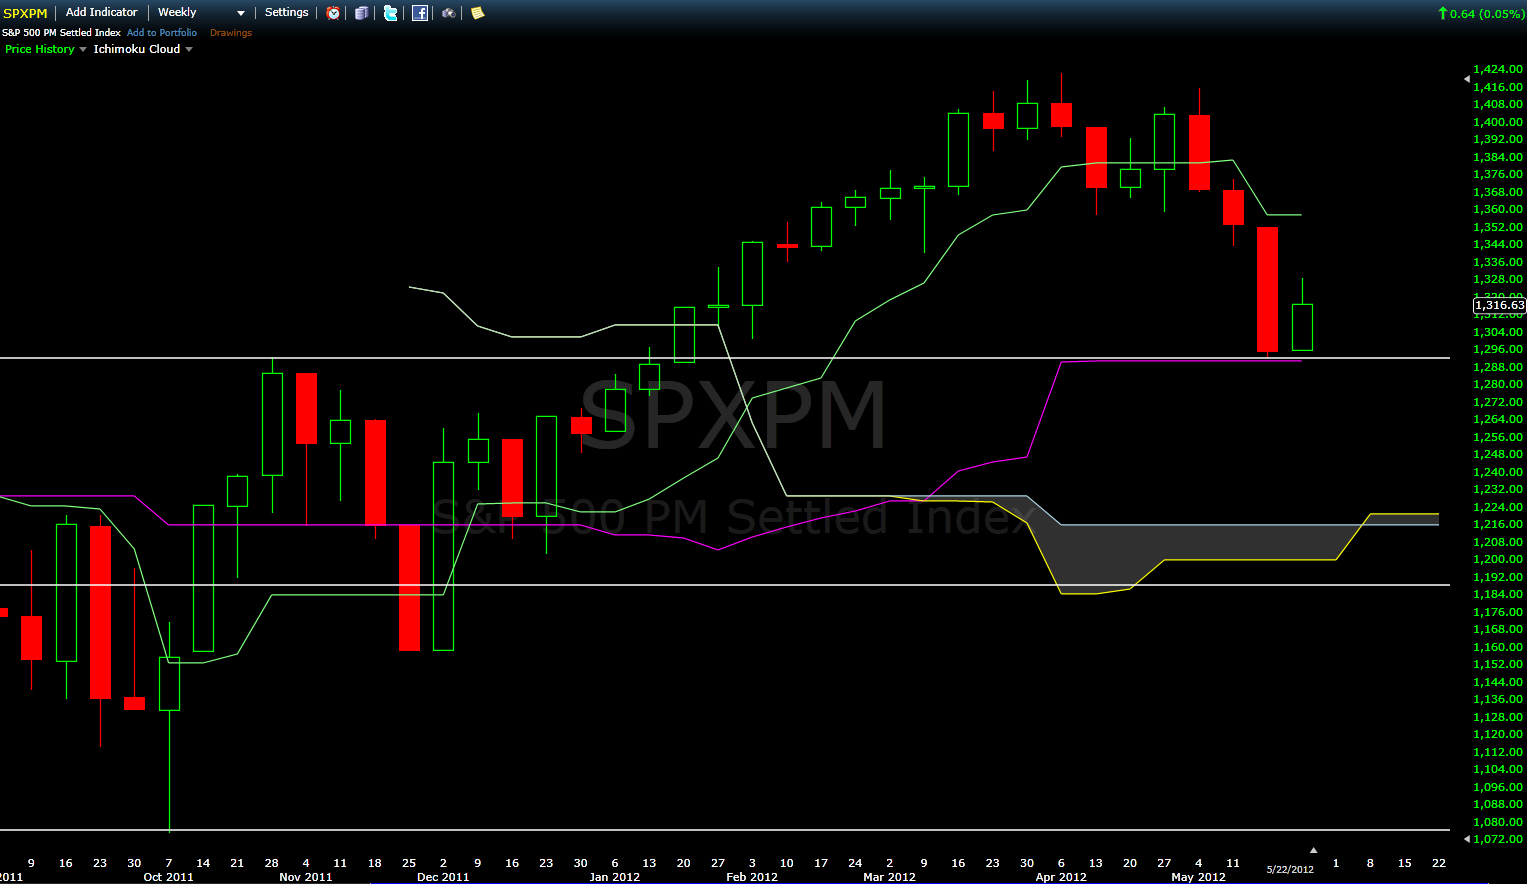Click the 1,400.00 price axis label
This screenshot has height=884, width=1527.
pos(1498,122)
